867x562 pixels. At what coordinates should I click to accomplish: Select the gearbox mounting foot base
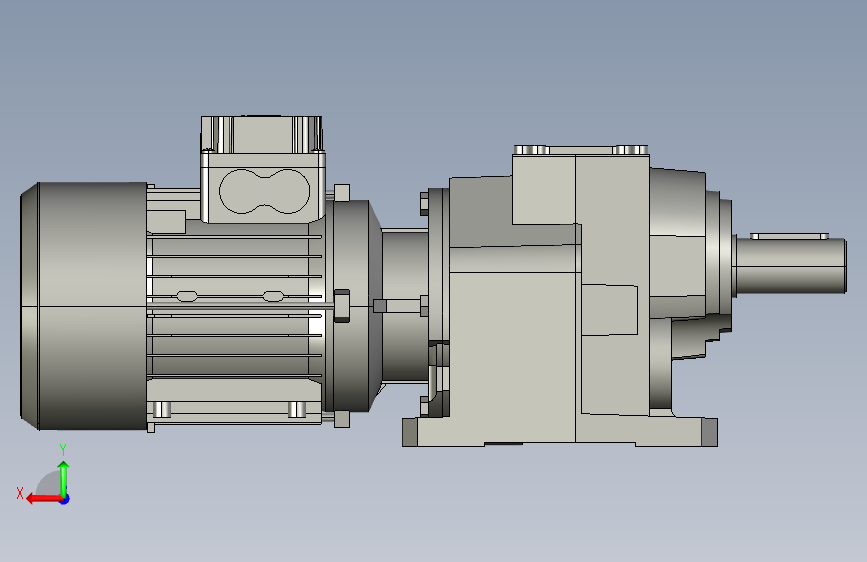pos(560,431)
